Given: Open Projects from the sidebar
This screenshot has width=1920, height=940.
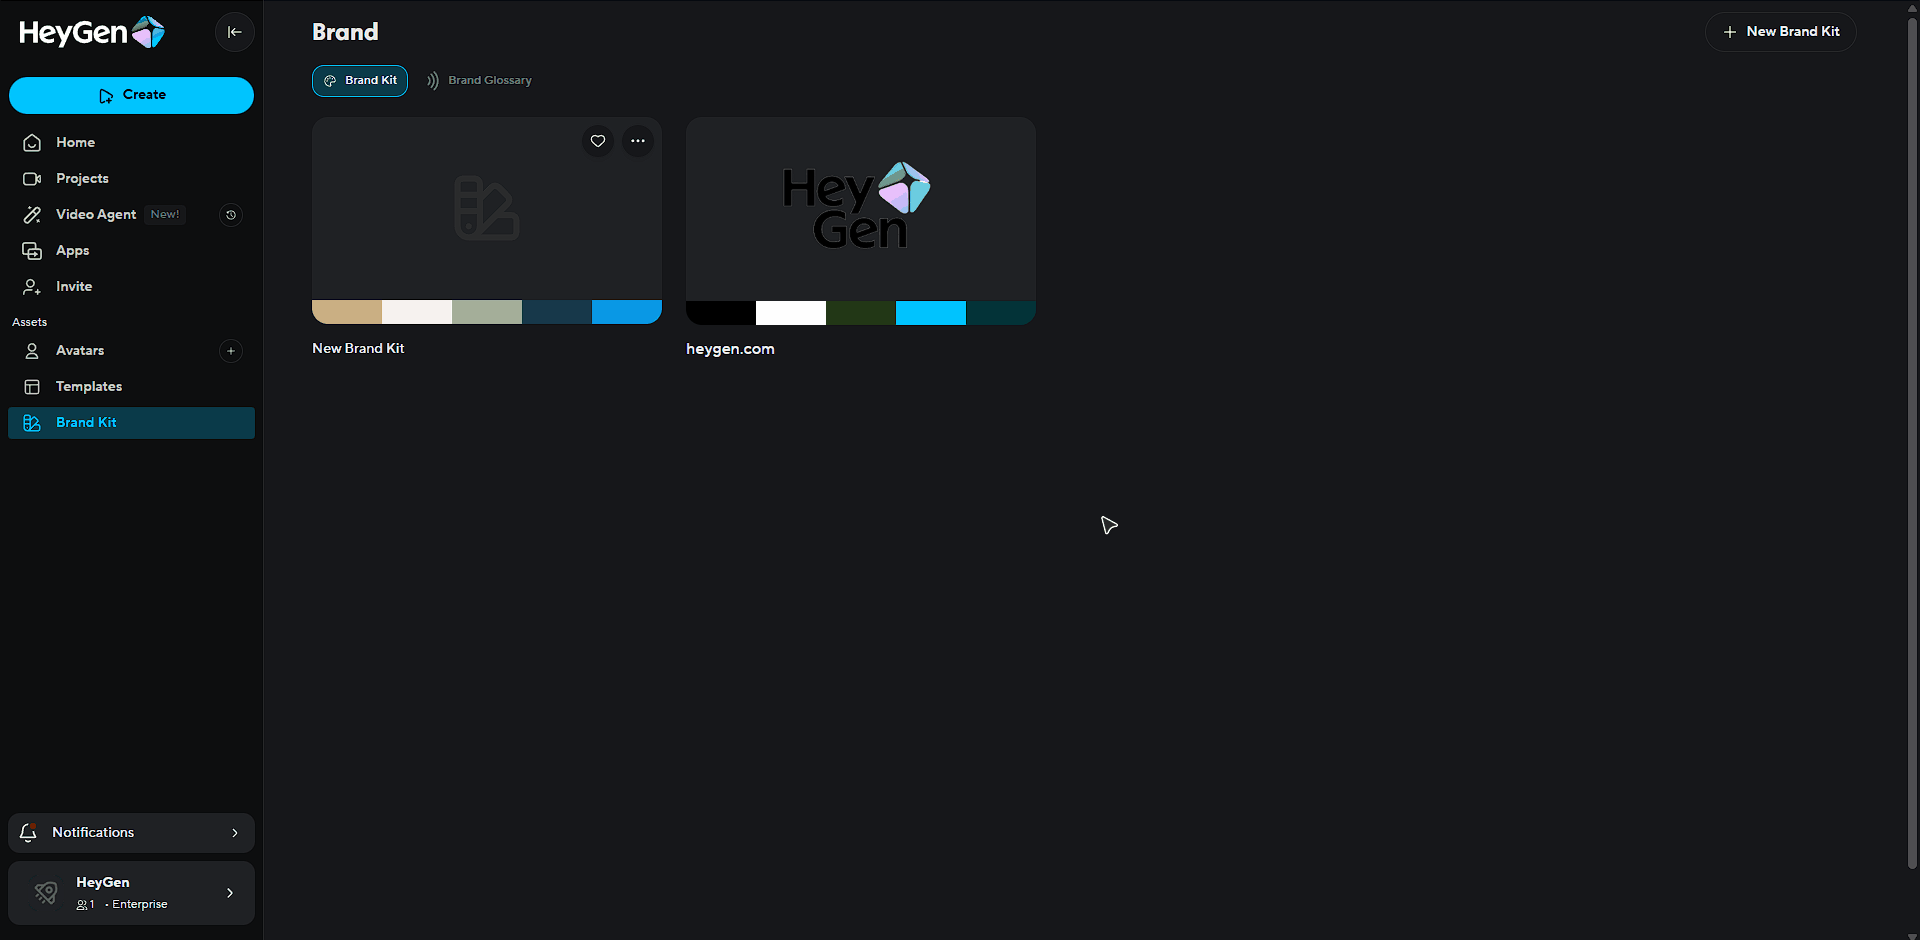Looking at the screenshot, I should click(82, 179).
